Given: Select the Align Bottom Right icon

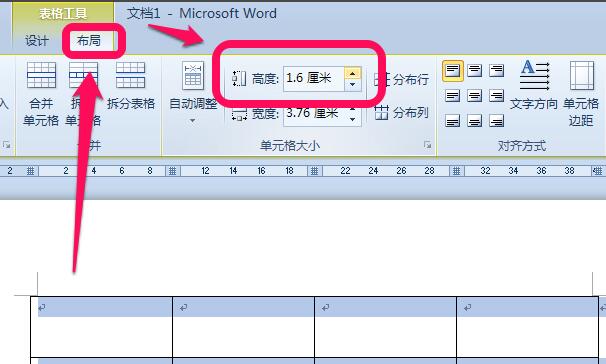Looking at the screenshot, I should [497, 121].
